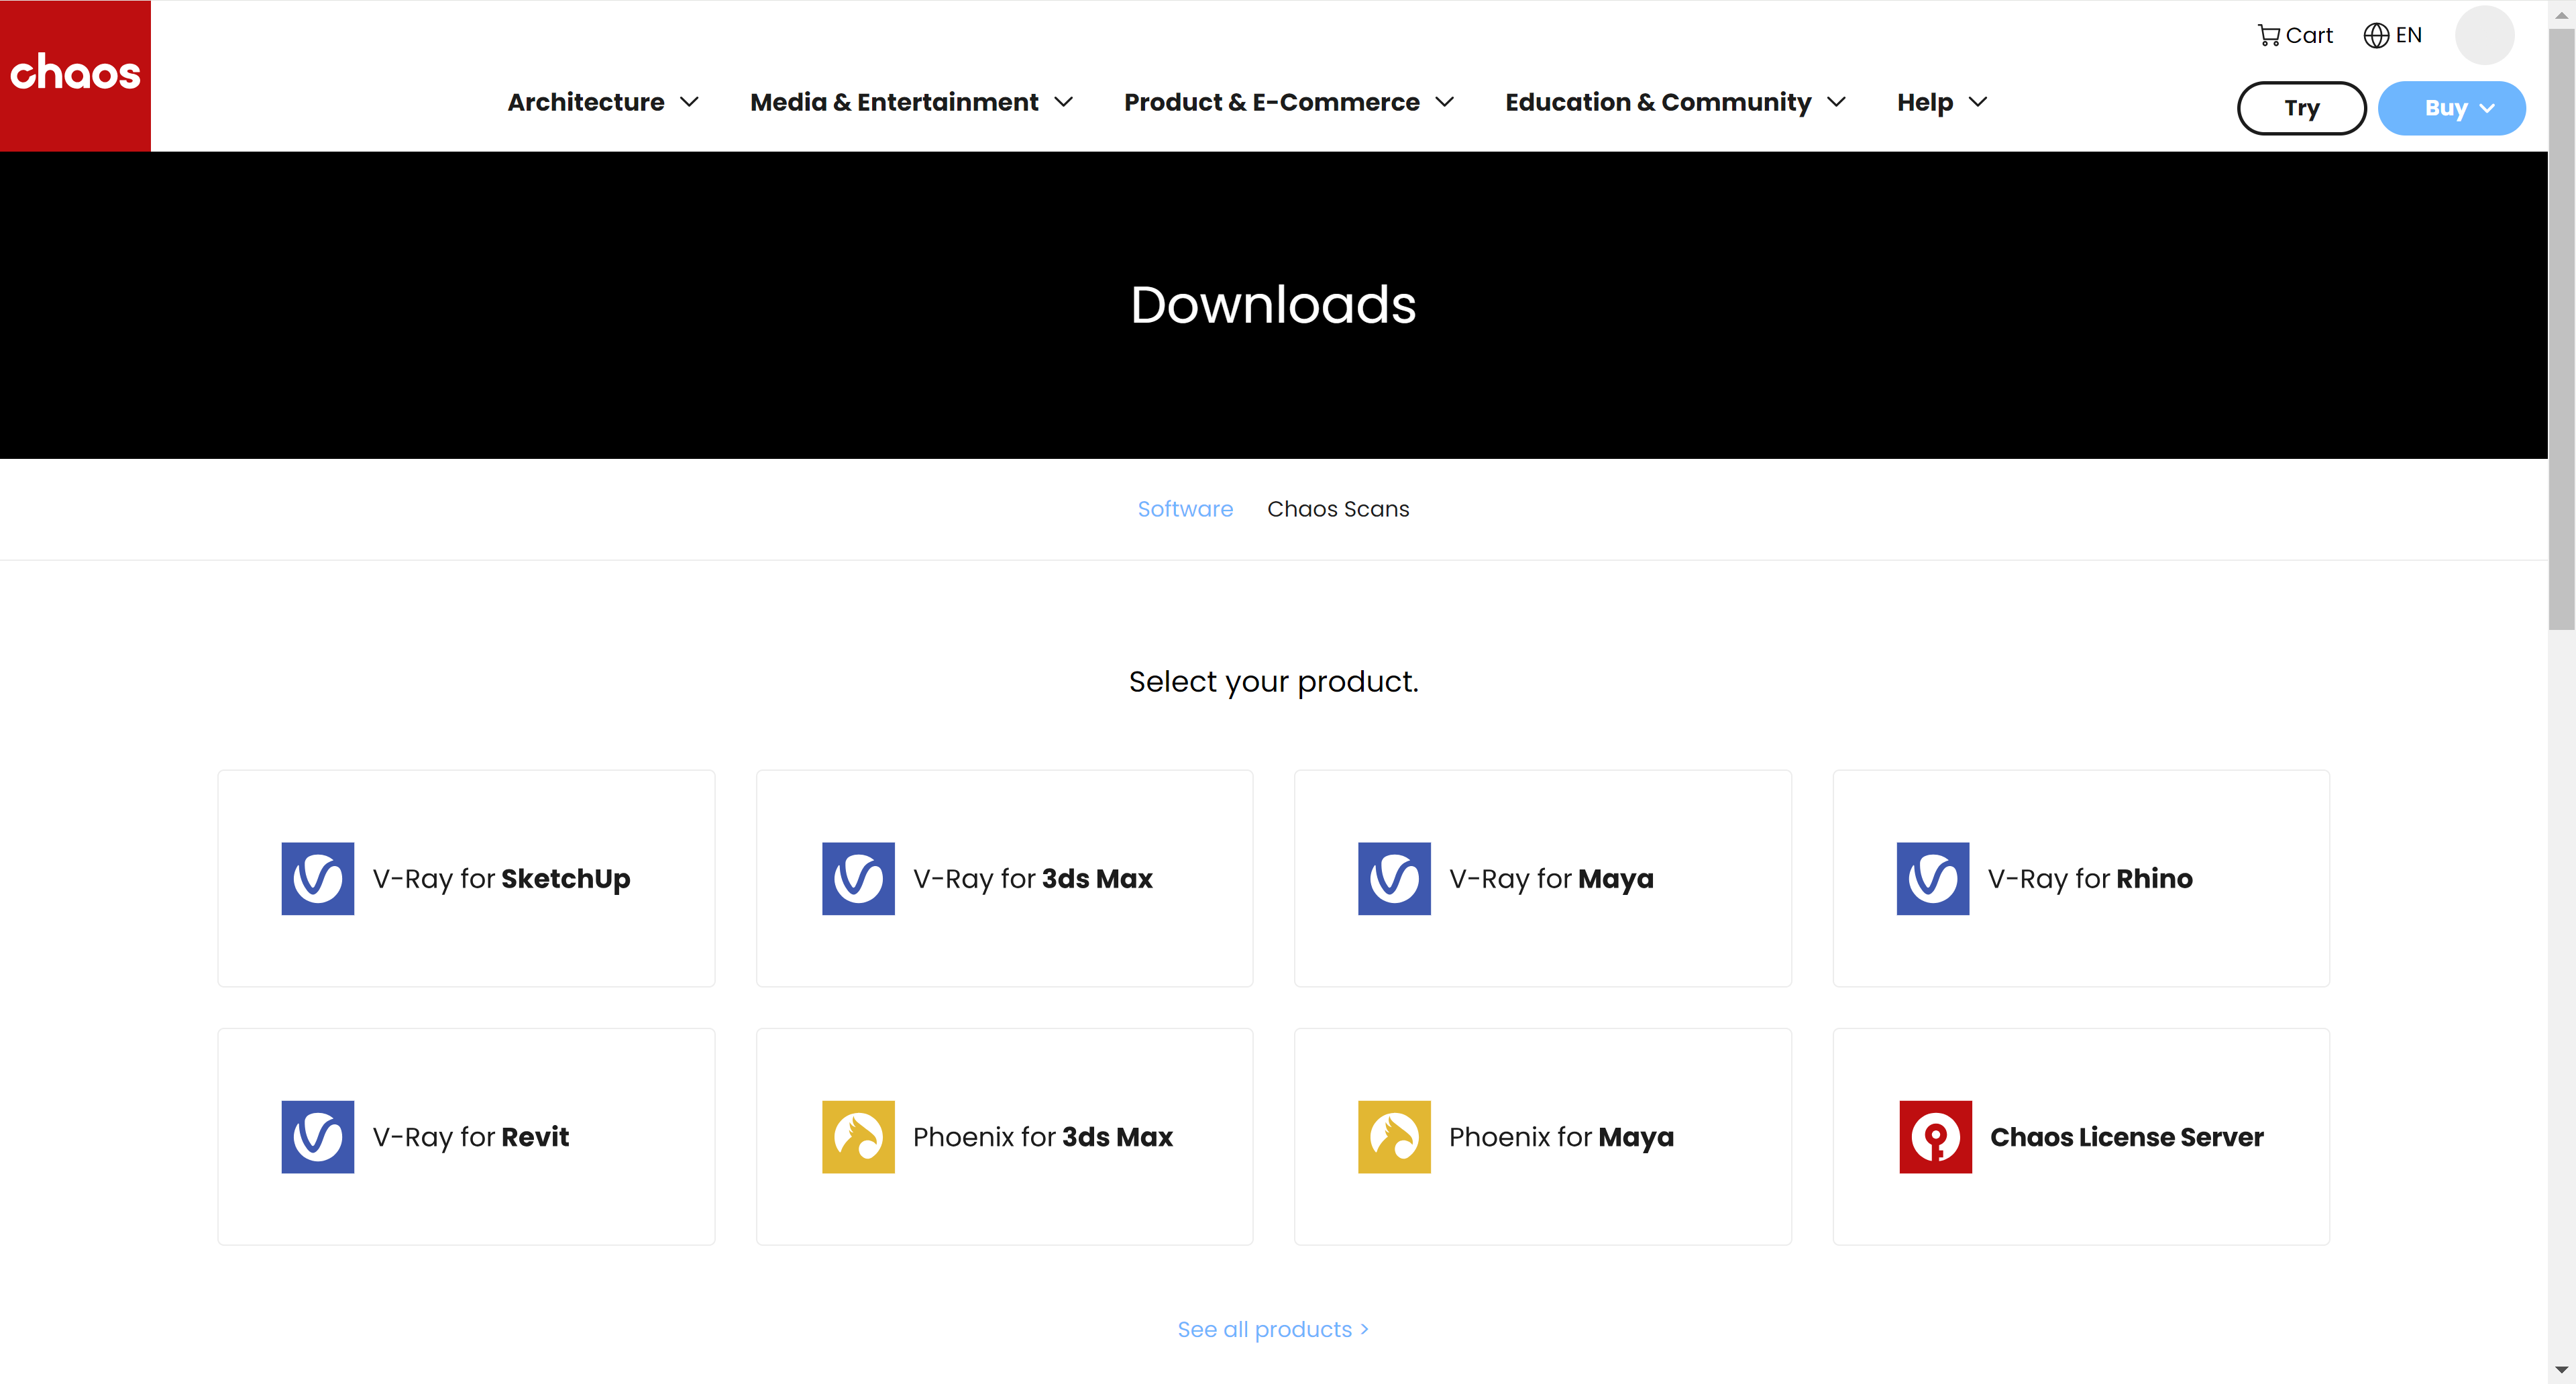Image resolution: width=2576 pixels, height=1384 pixels.
Task: Click the Chaos logo
Action: click(75, 76)
